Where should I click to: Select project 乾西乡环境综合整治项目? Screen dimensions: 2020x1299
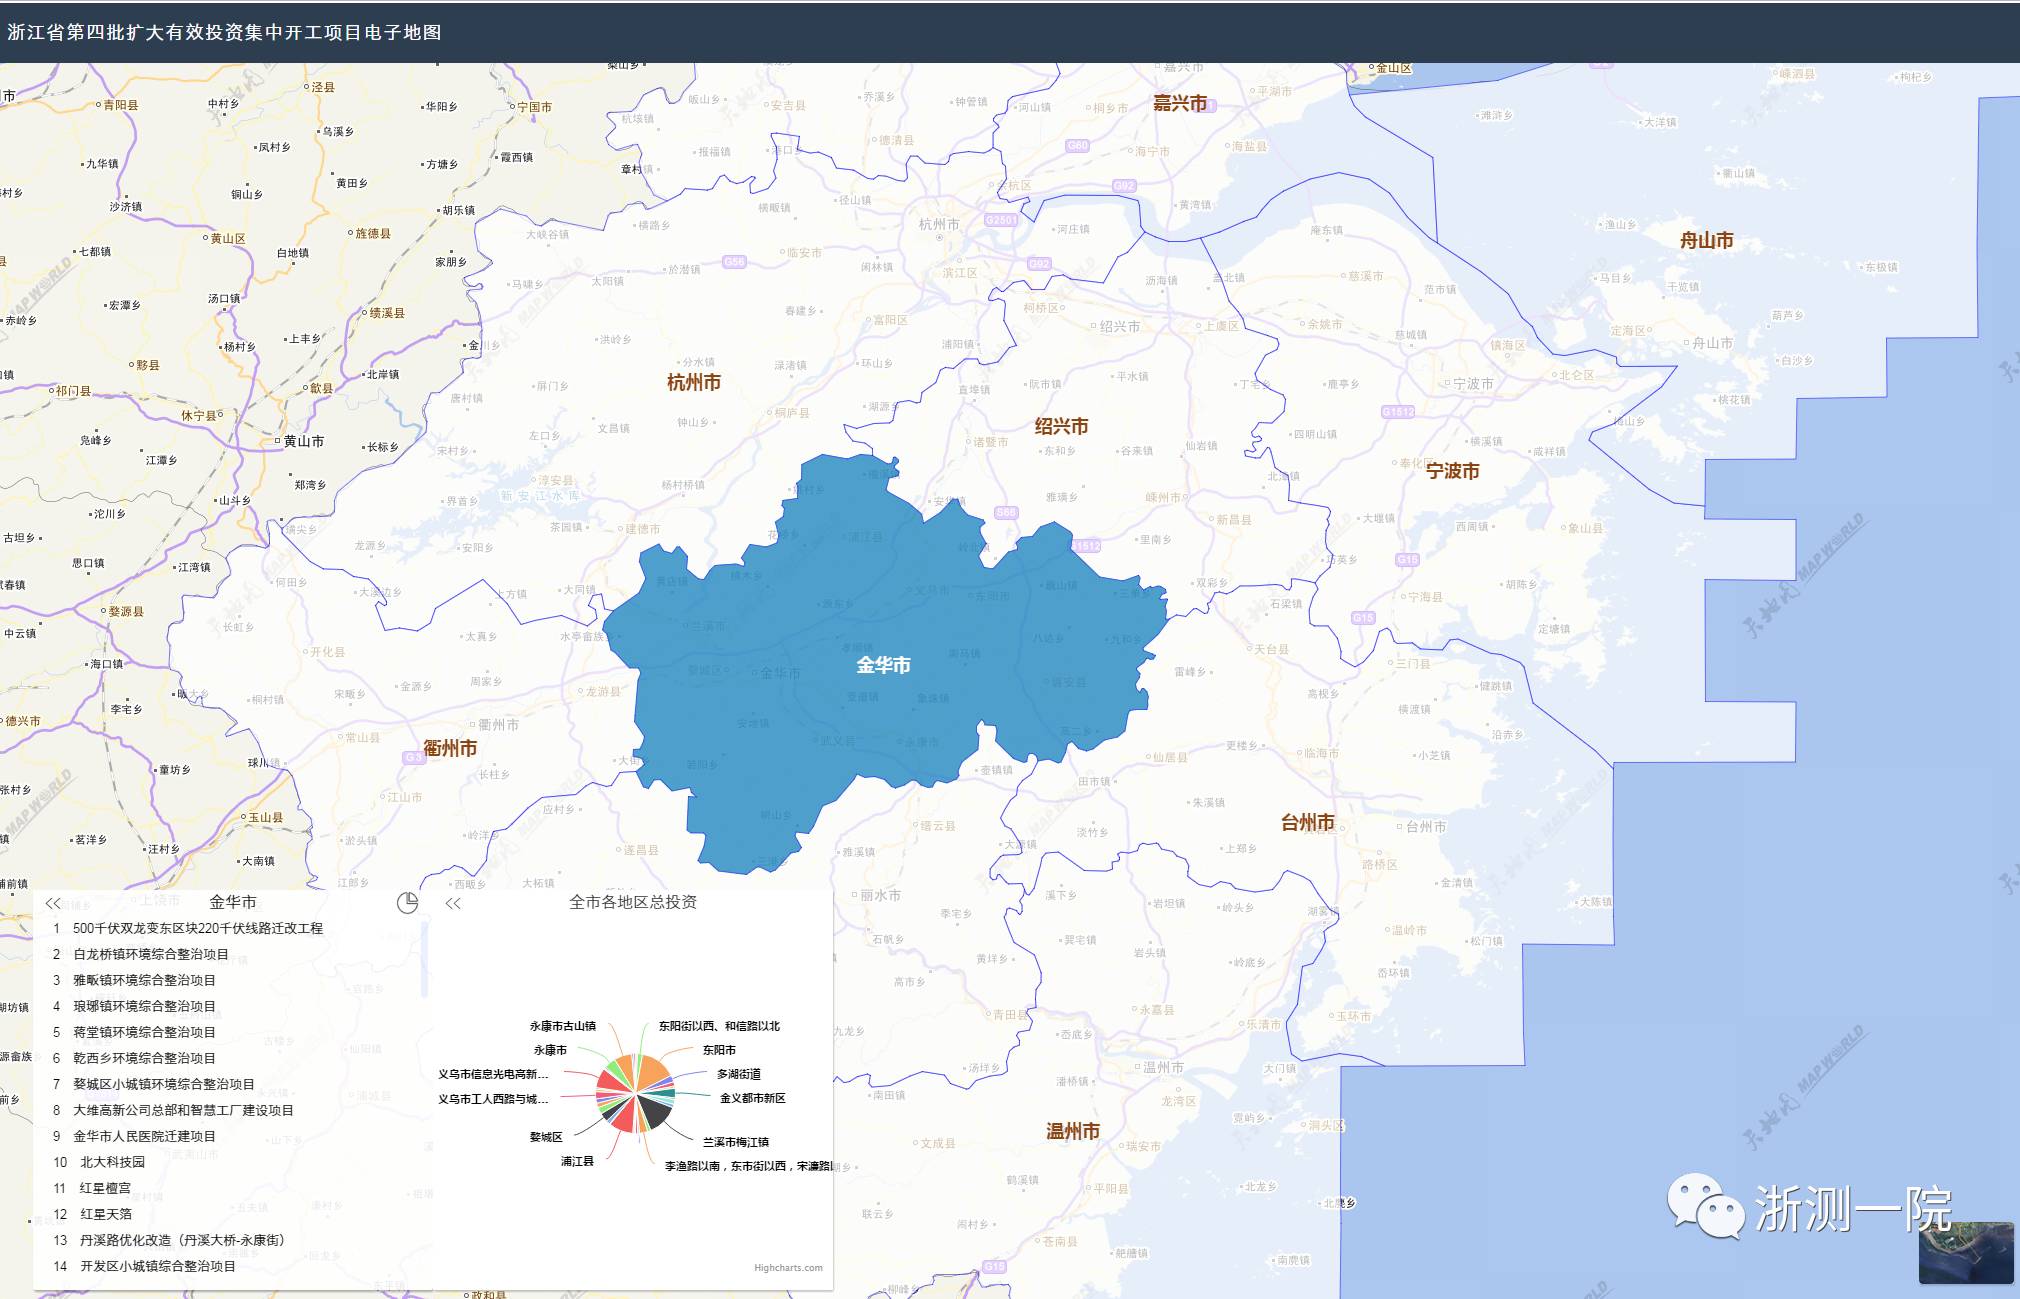[144, 1058]
